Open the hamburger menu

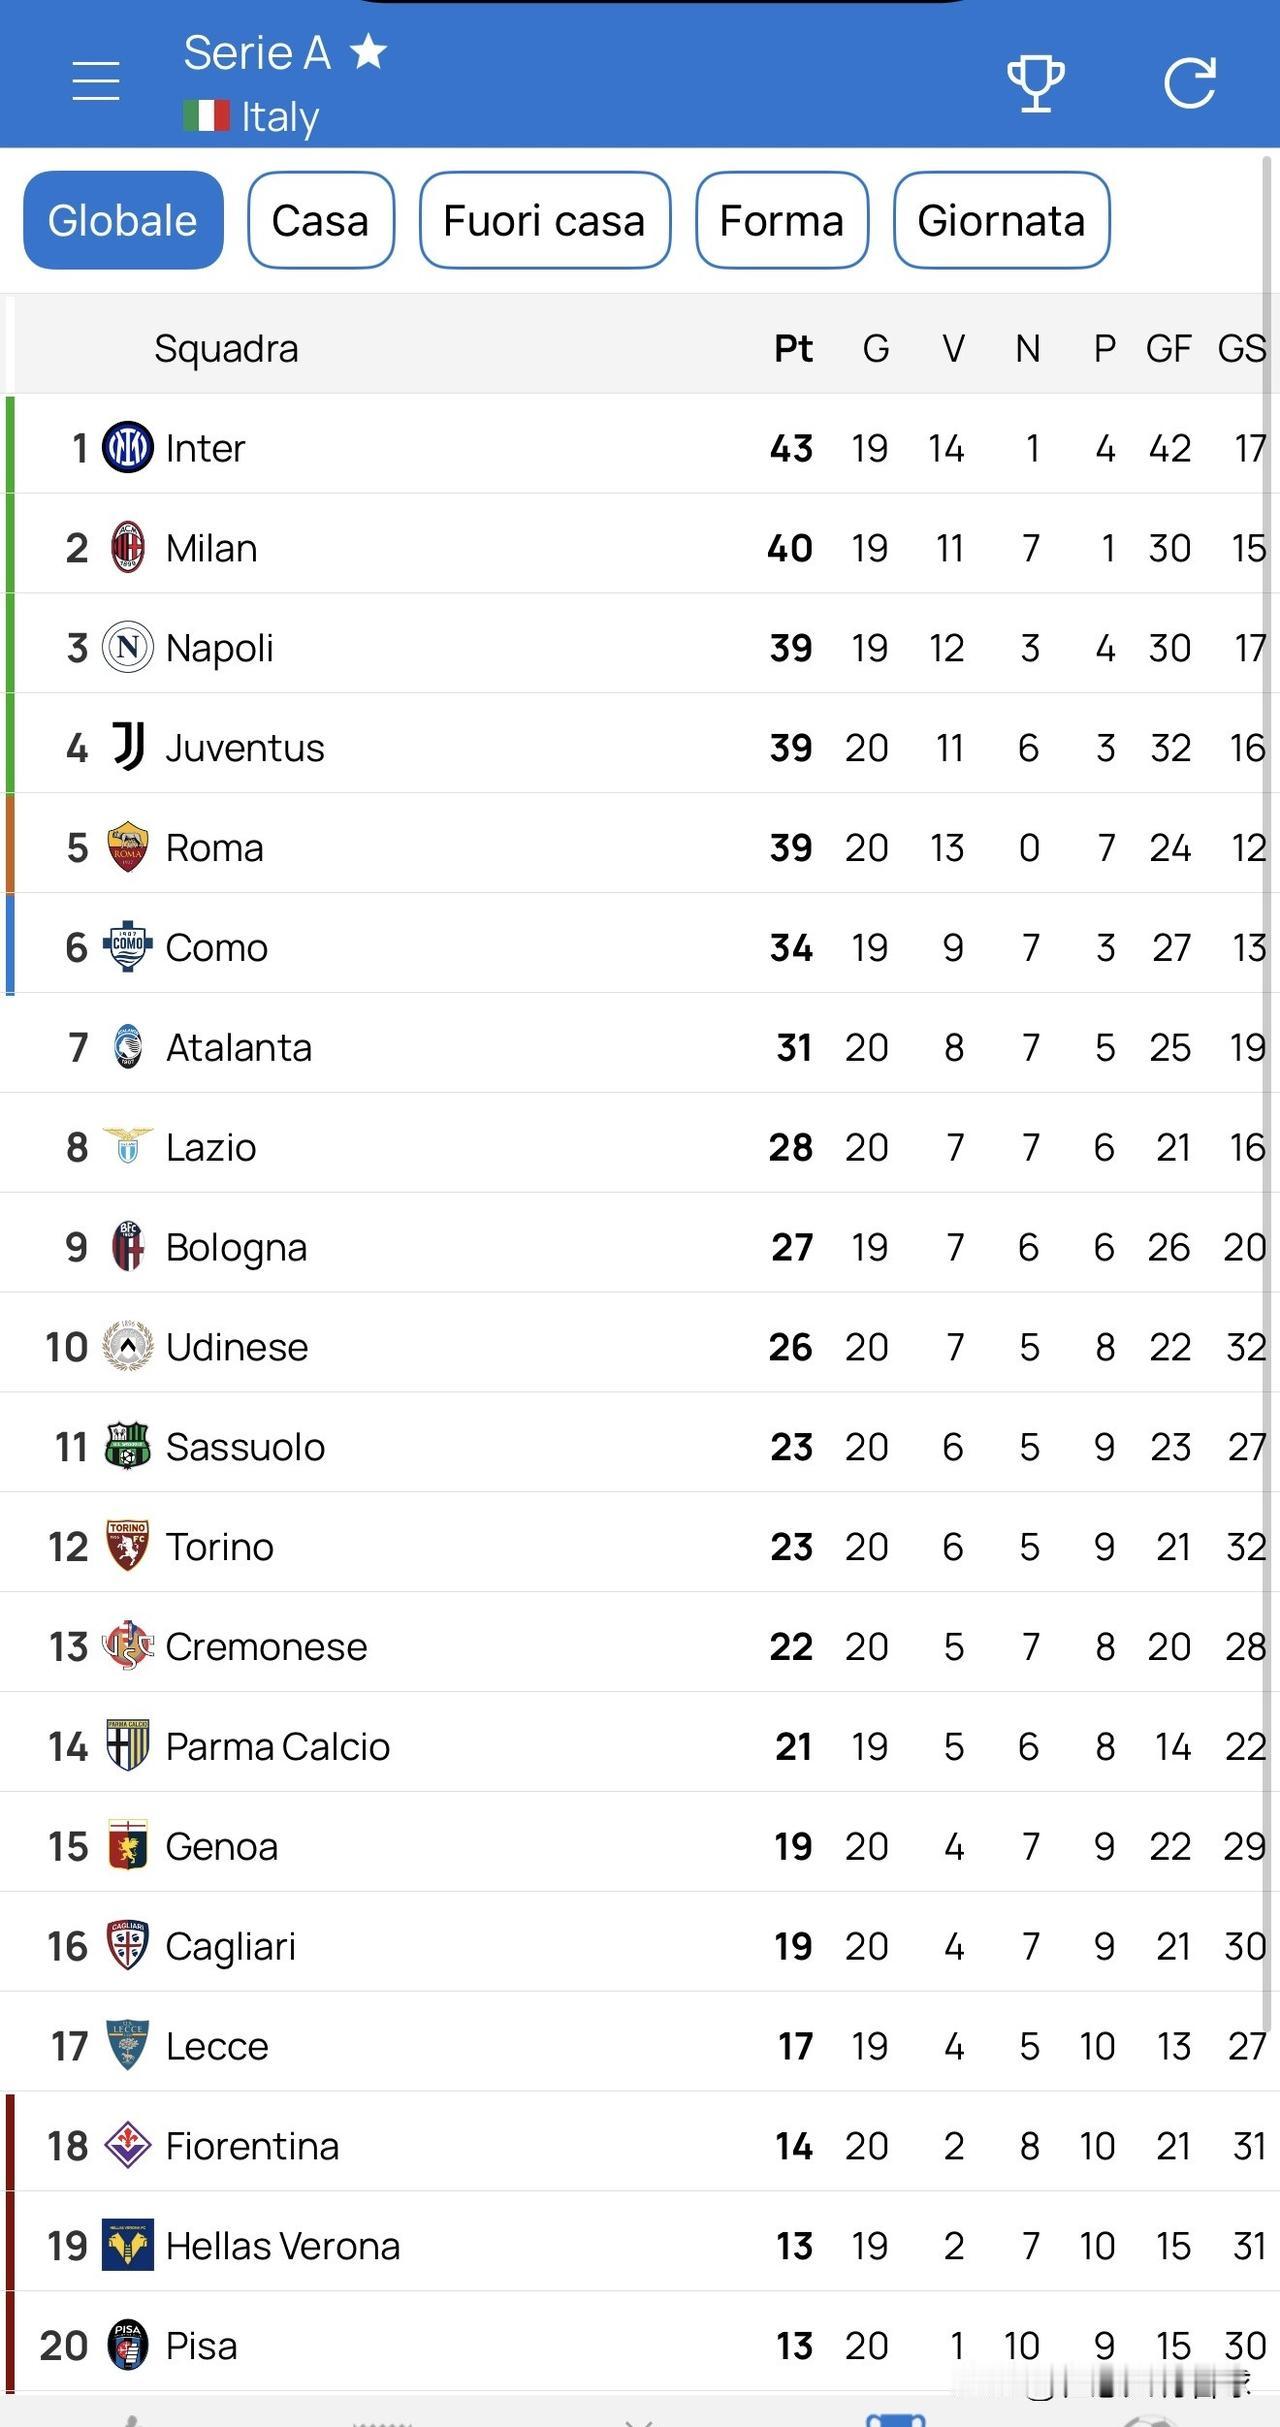pyautogui.click(x=96, y=80)
